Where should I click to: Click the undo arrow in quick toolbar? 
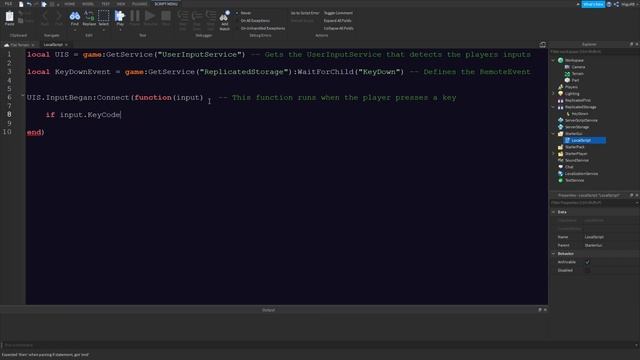tap(29, 4)
